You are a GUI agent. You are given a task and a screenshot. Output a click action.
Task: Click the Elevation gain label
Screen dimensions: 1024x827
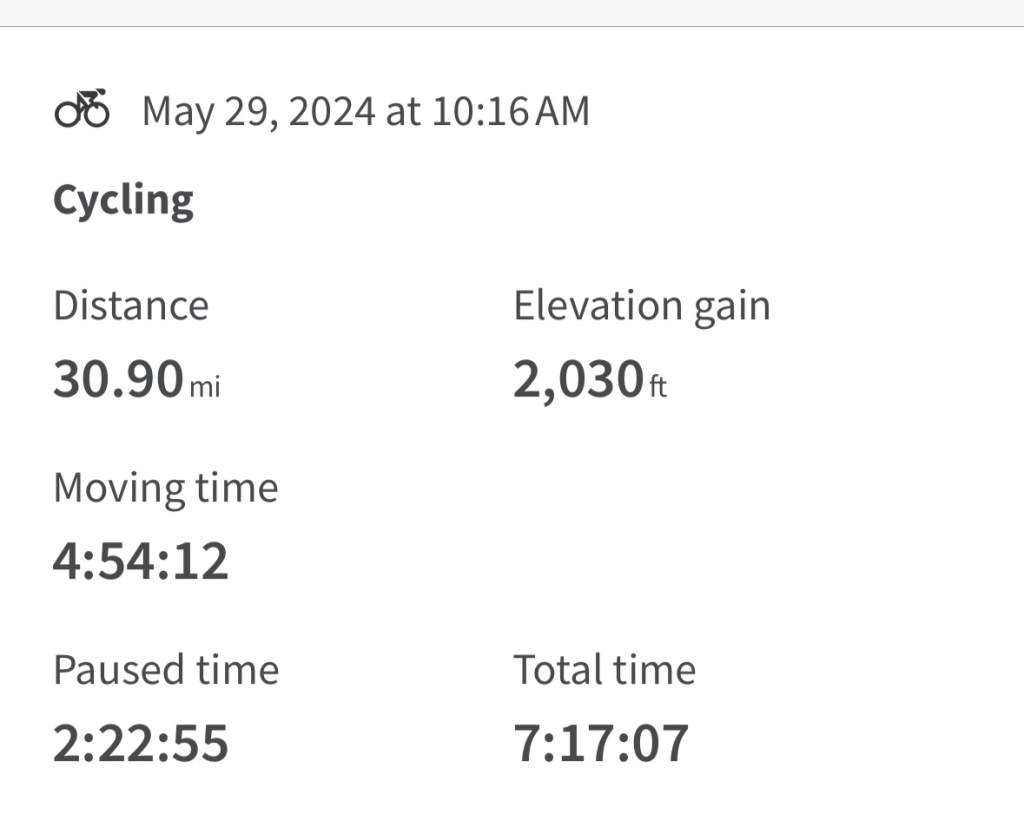(642, 306)
